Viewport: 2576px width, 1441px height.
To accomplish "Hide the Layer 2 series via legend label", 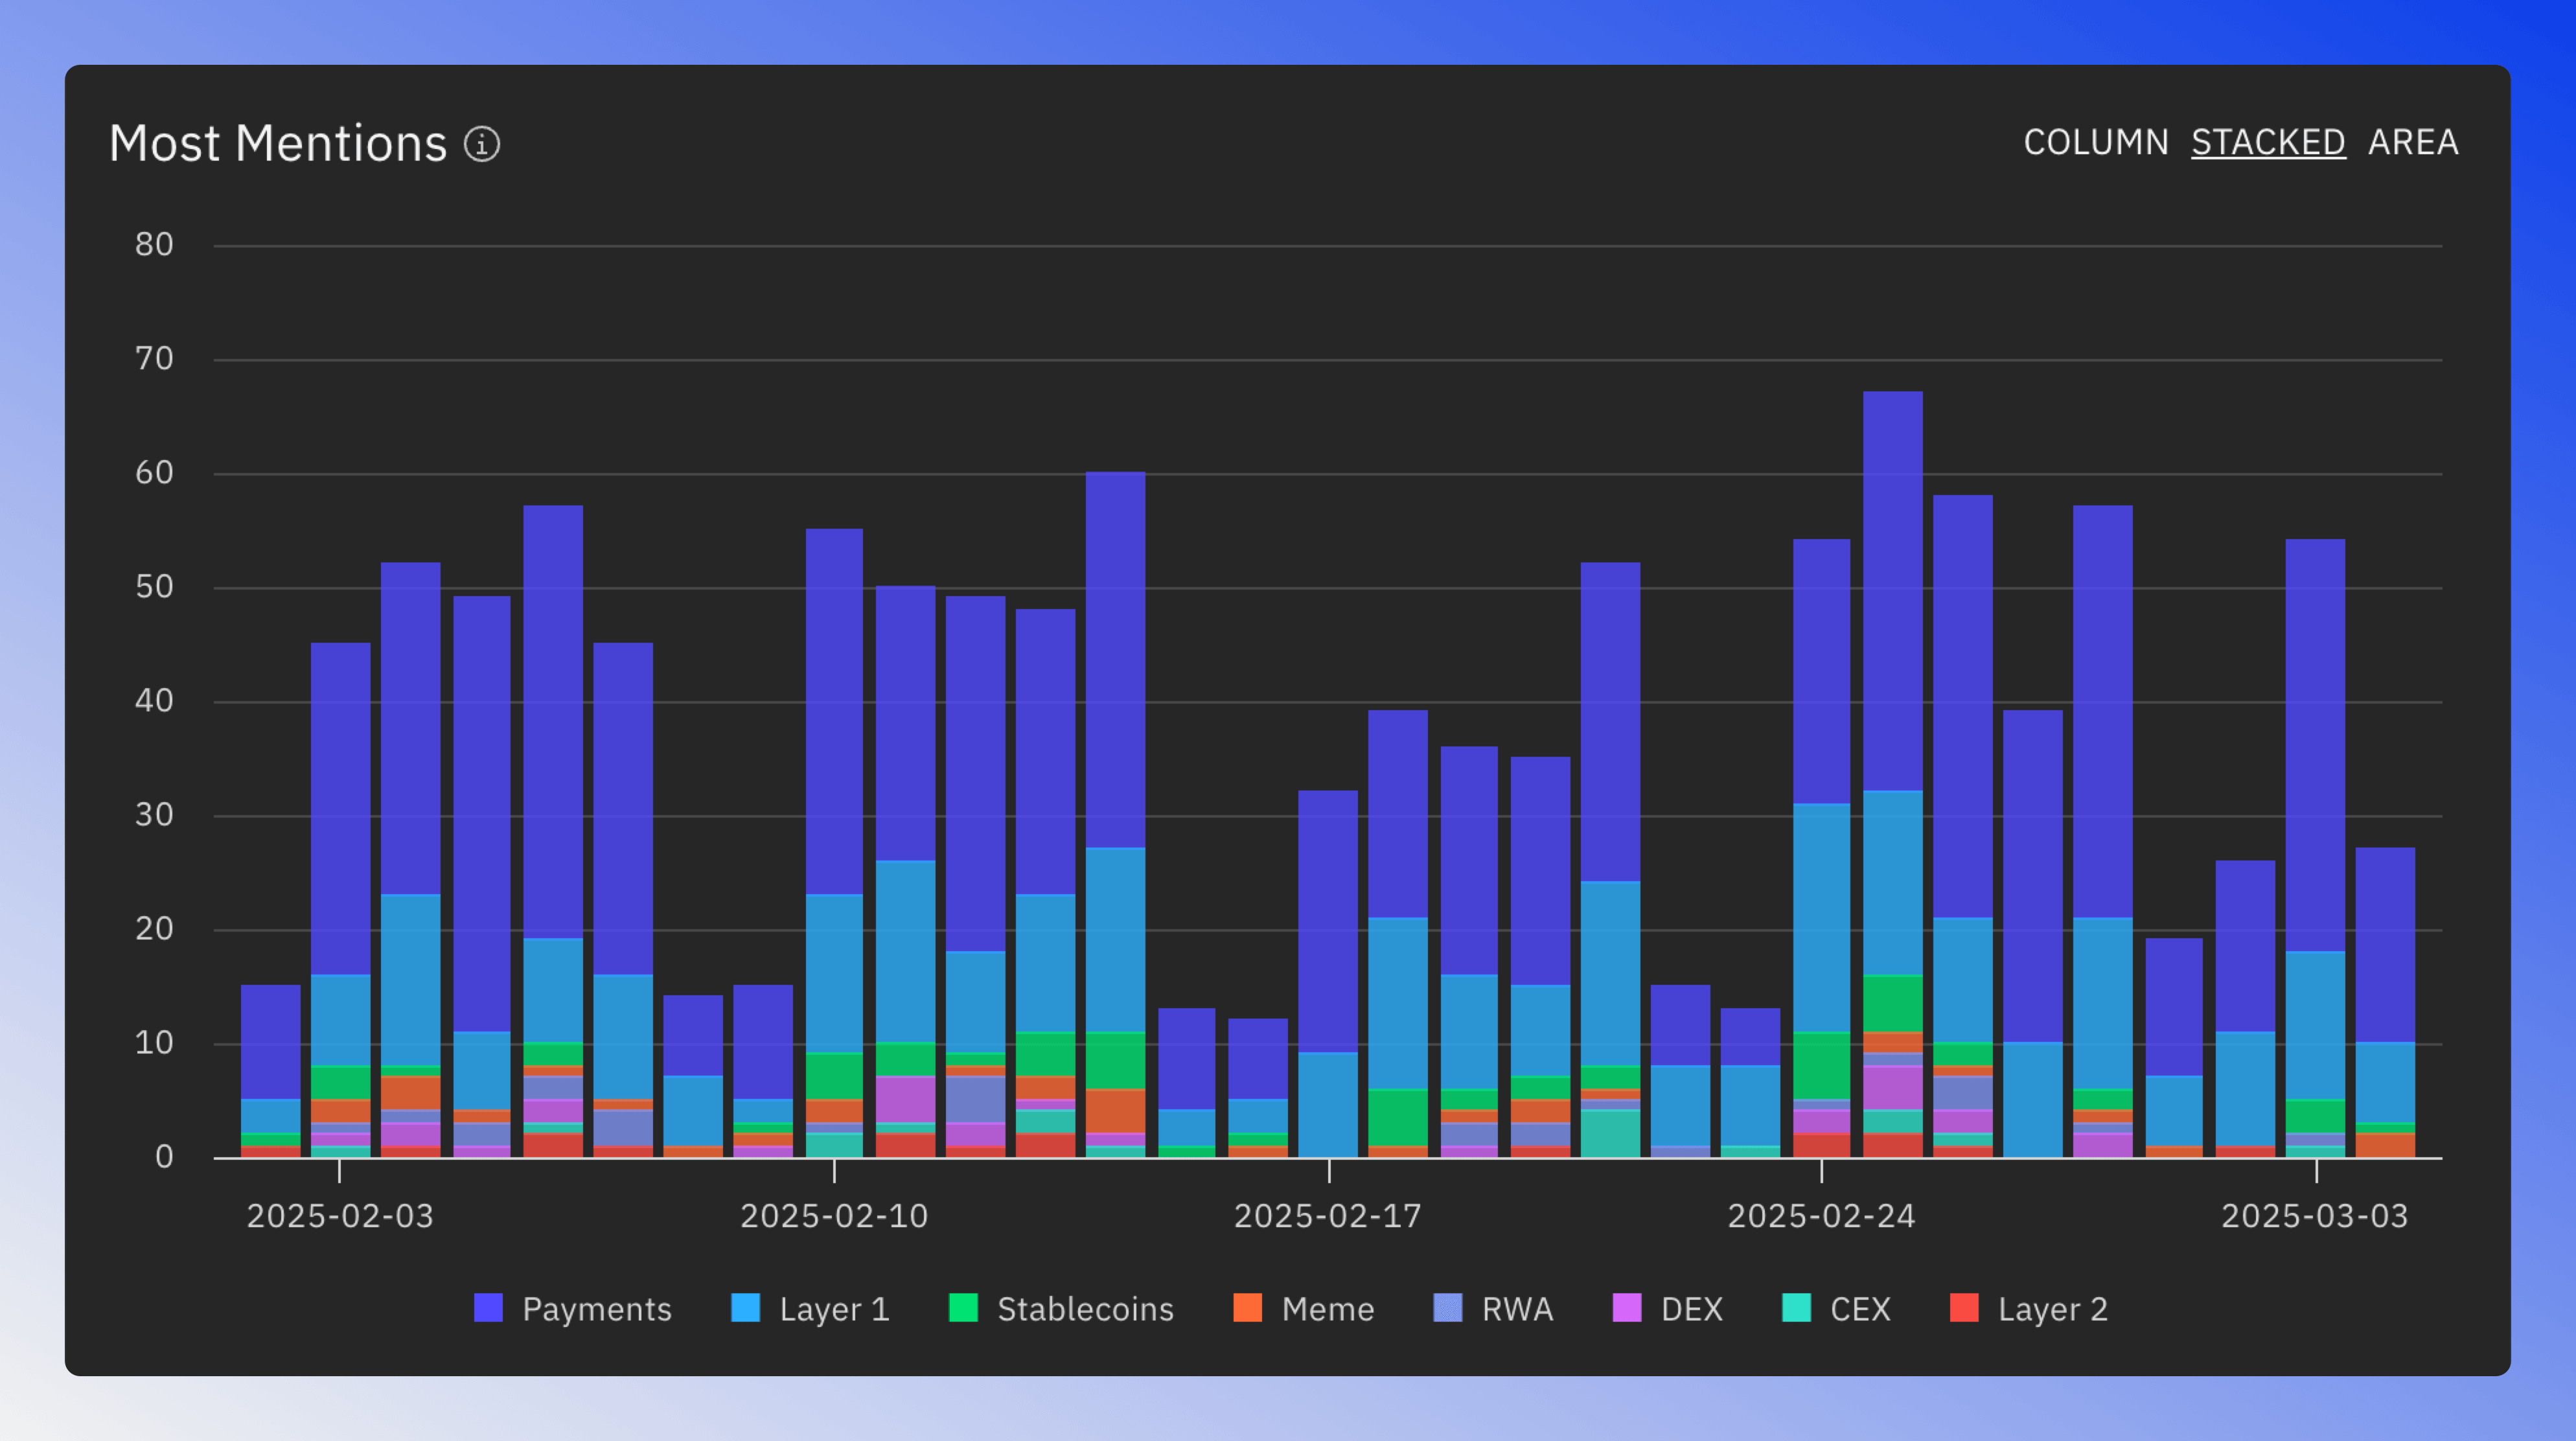I will click(2053, 1309).
